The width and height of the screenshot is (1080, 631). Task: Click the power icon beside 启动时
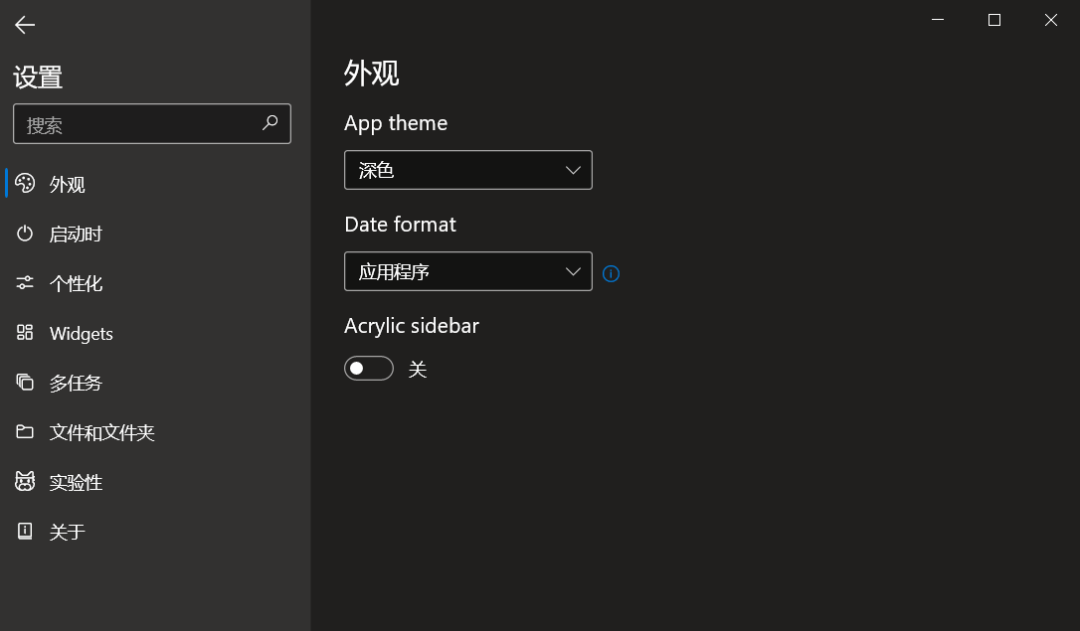point(25,234)
